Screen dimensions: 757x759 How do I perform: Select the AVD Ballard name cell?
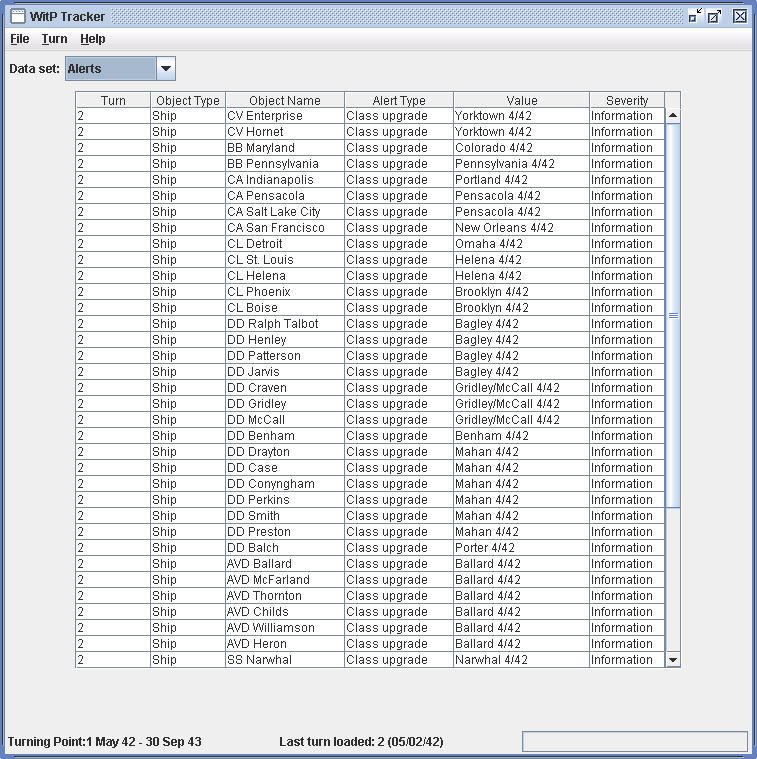pos(285,563)
